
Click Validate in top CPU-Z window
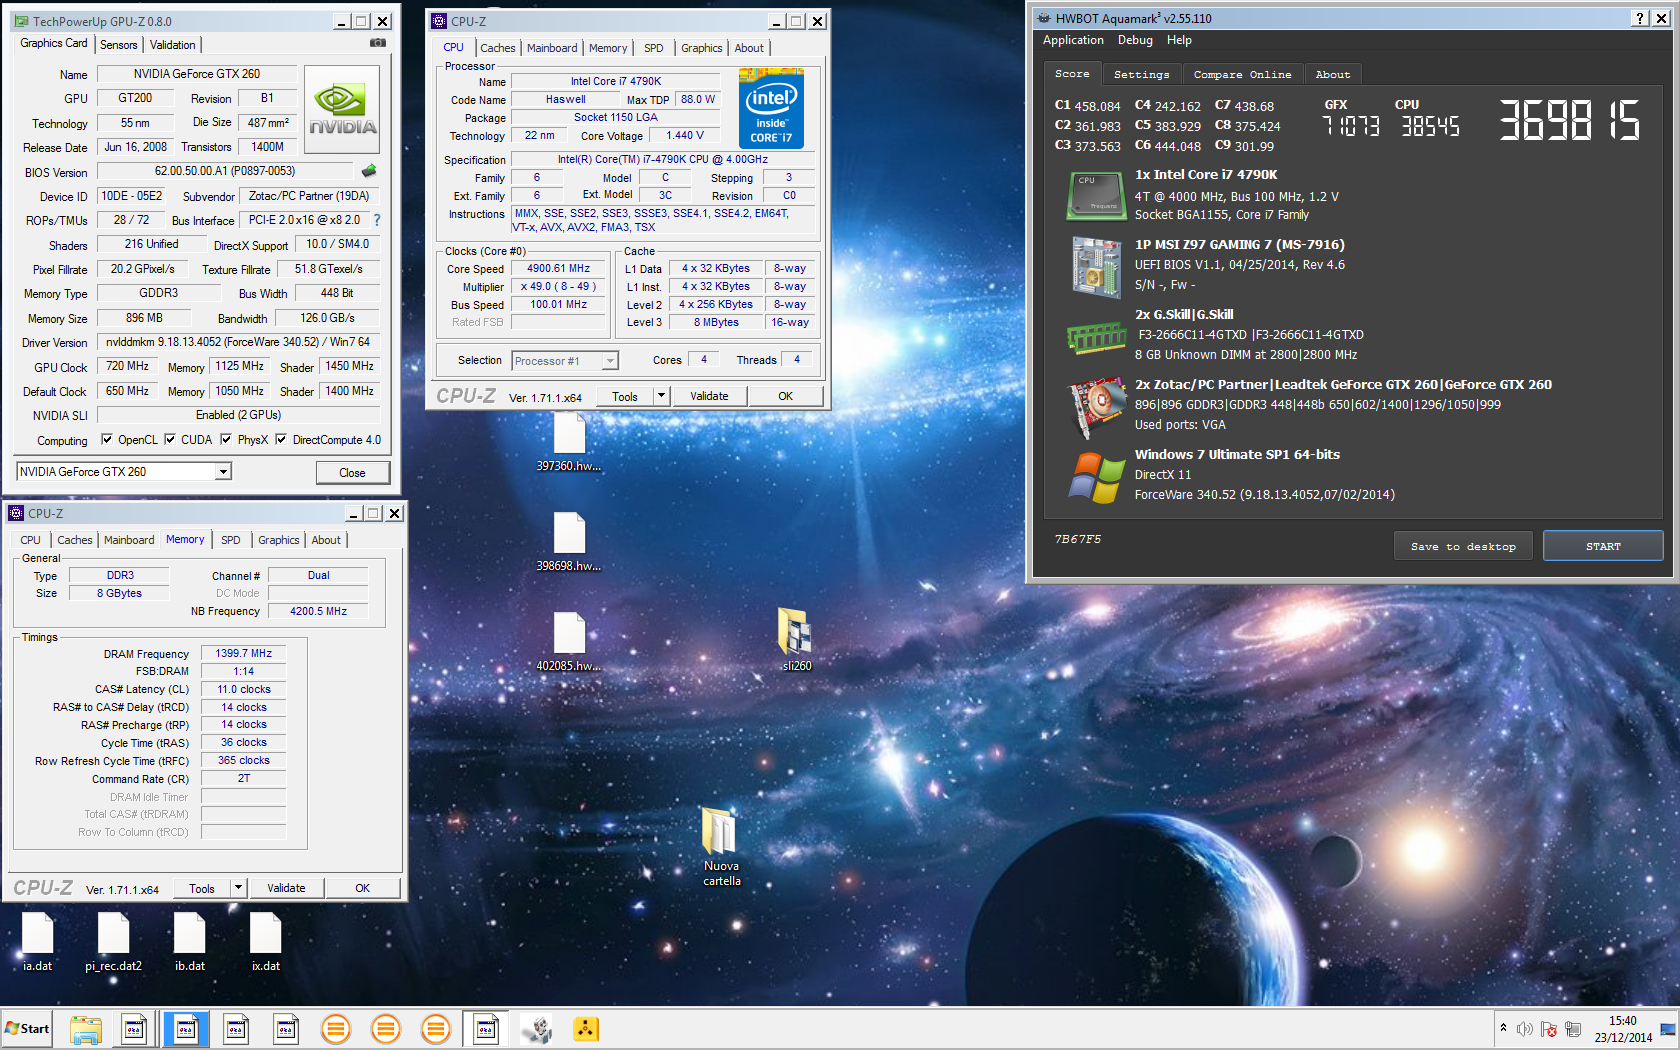(709, 396)
